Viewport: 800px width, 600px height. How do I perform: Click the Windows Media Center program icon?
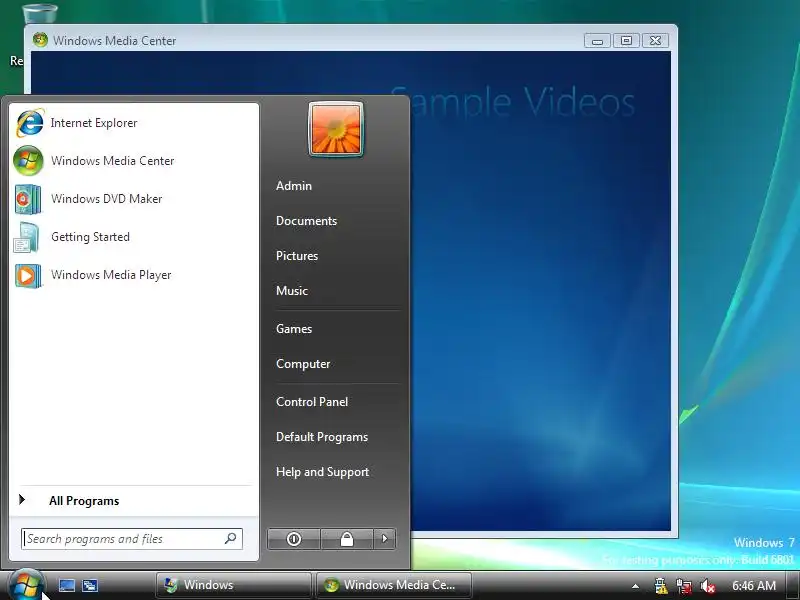(29, 161)
